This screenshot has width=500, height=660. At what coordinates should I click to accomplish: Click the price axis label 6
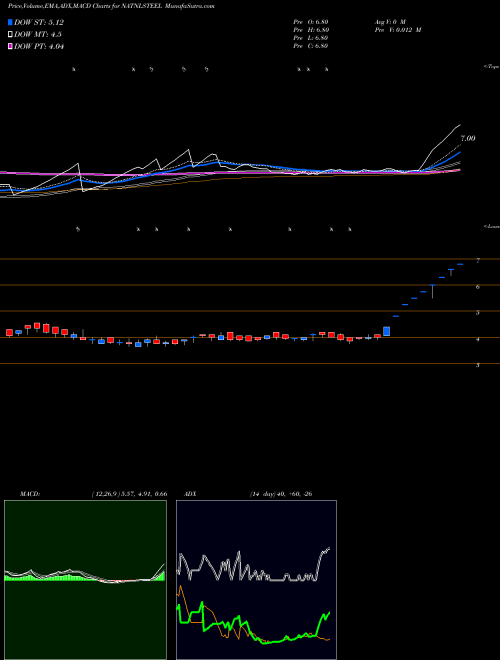478,287
